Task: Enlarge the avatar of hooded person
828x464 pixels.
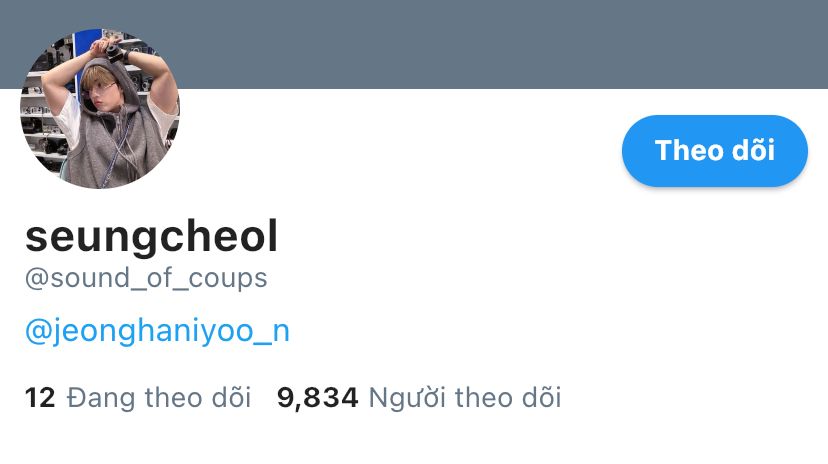Action: tap(100, 109)
